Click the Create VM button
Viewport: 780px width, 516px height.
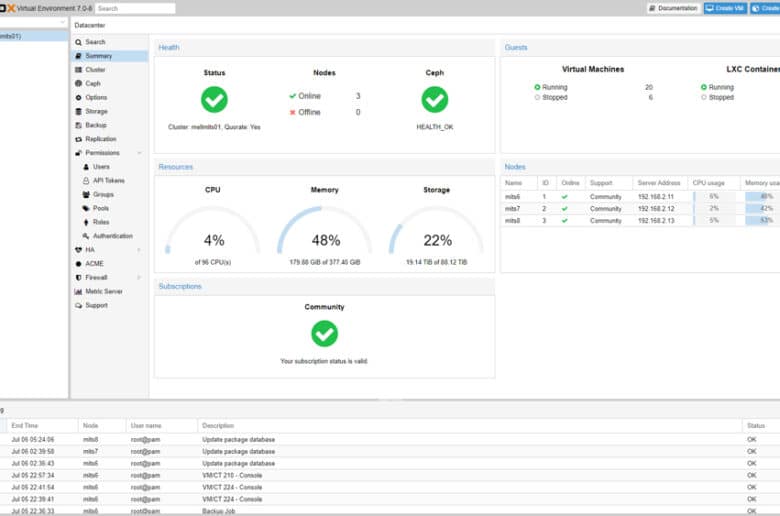point(725,8)
